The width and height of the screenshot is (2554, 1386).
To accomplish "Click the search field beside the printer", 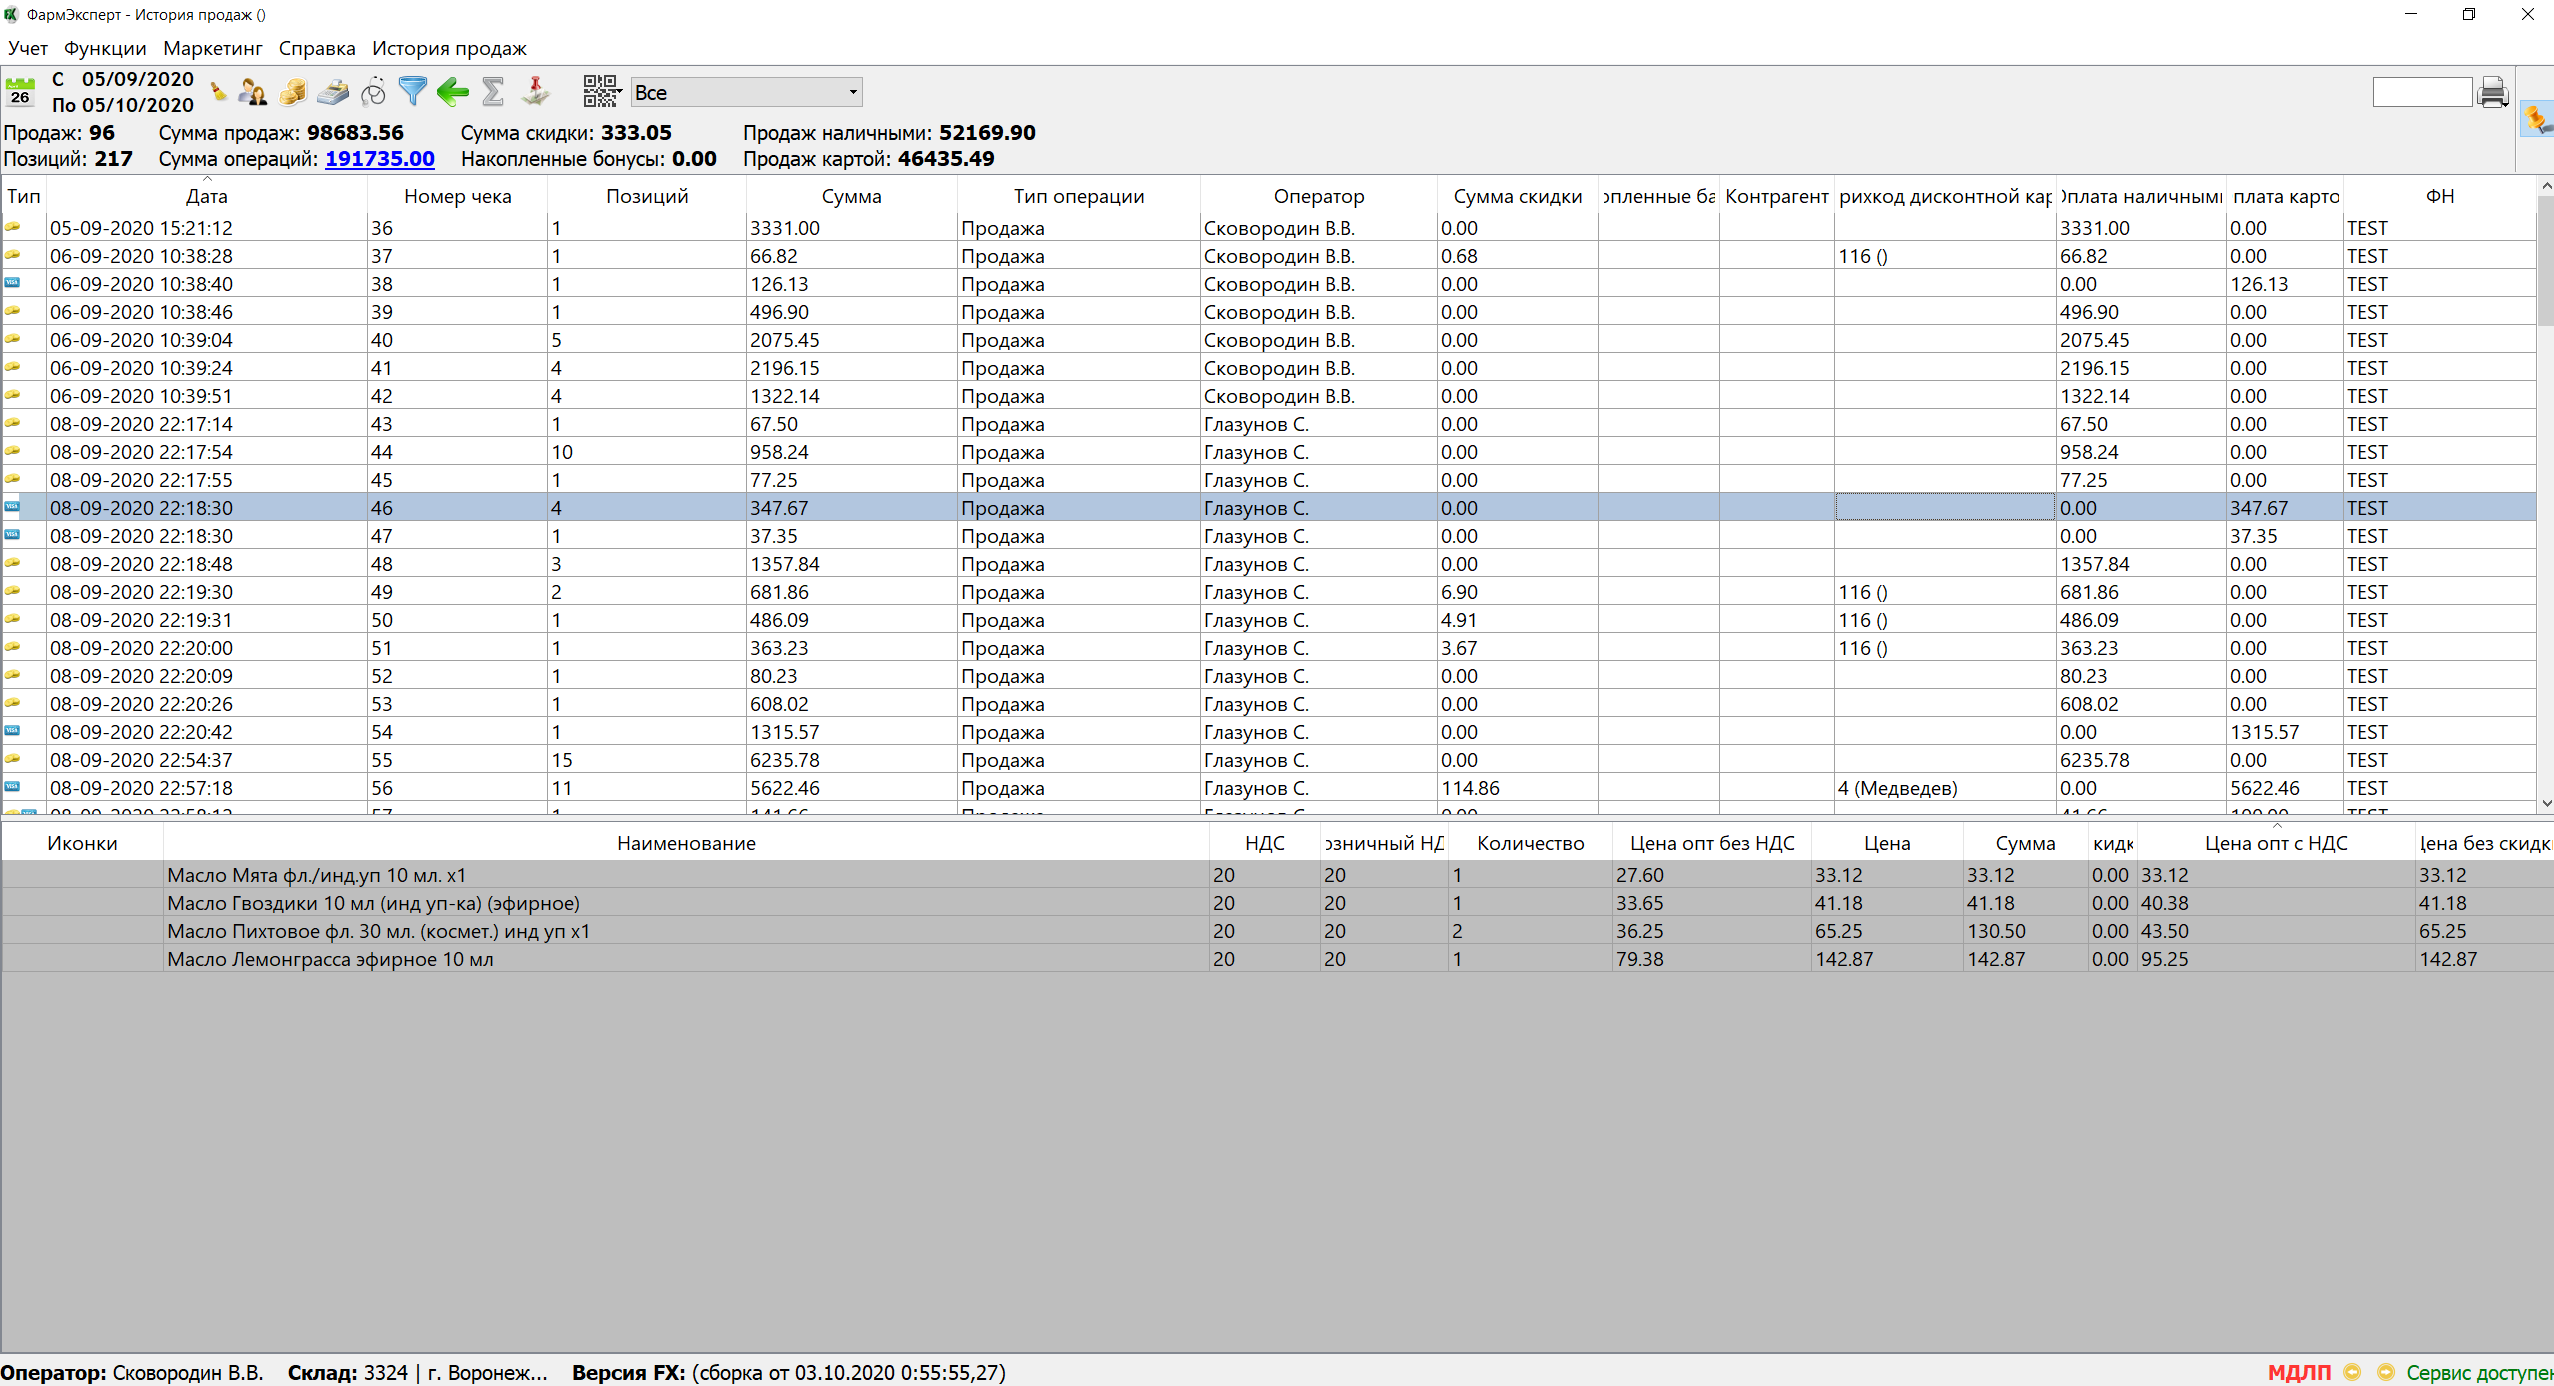I will [x=2421, y=93].
